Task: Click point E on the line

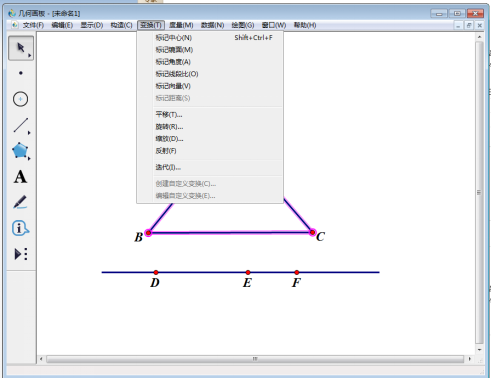Action: (x=248, y=272)
